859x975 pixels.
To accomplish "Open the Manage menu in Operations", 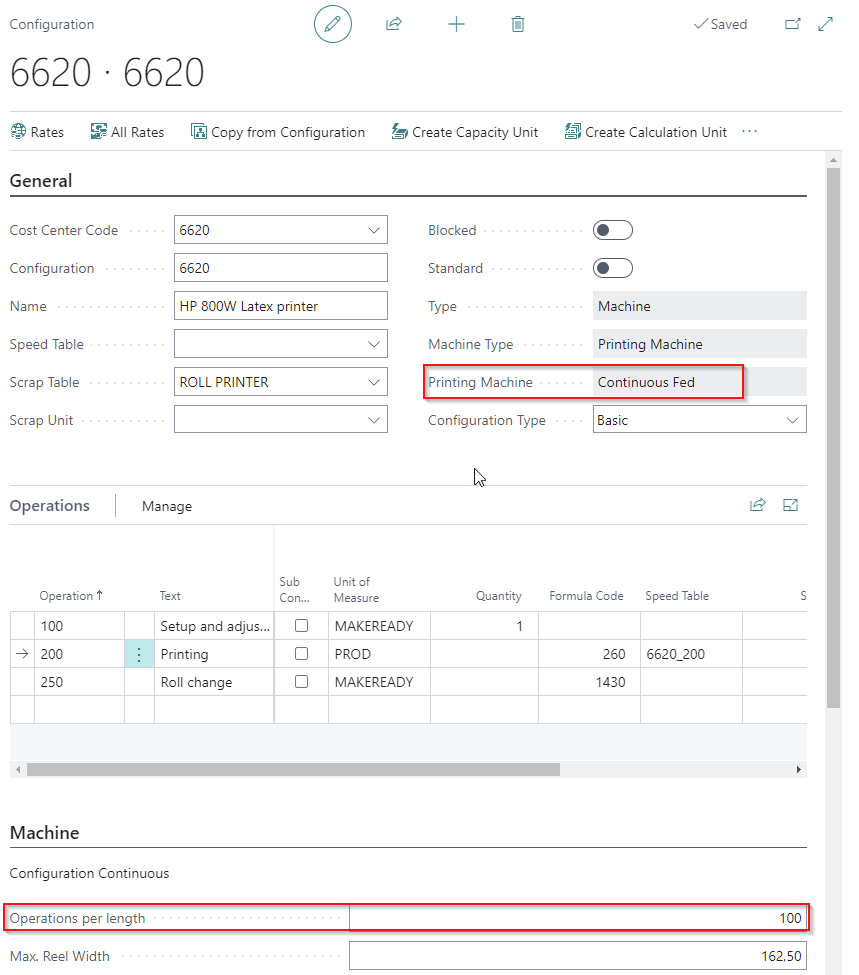I will click(166, 505).
